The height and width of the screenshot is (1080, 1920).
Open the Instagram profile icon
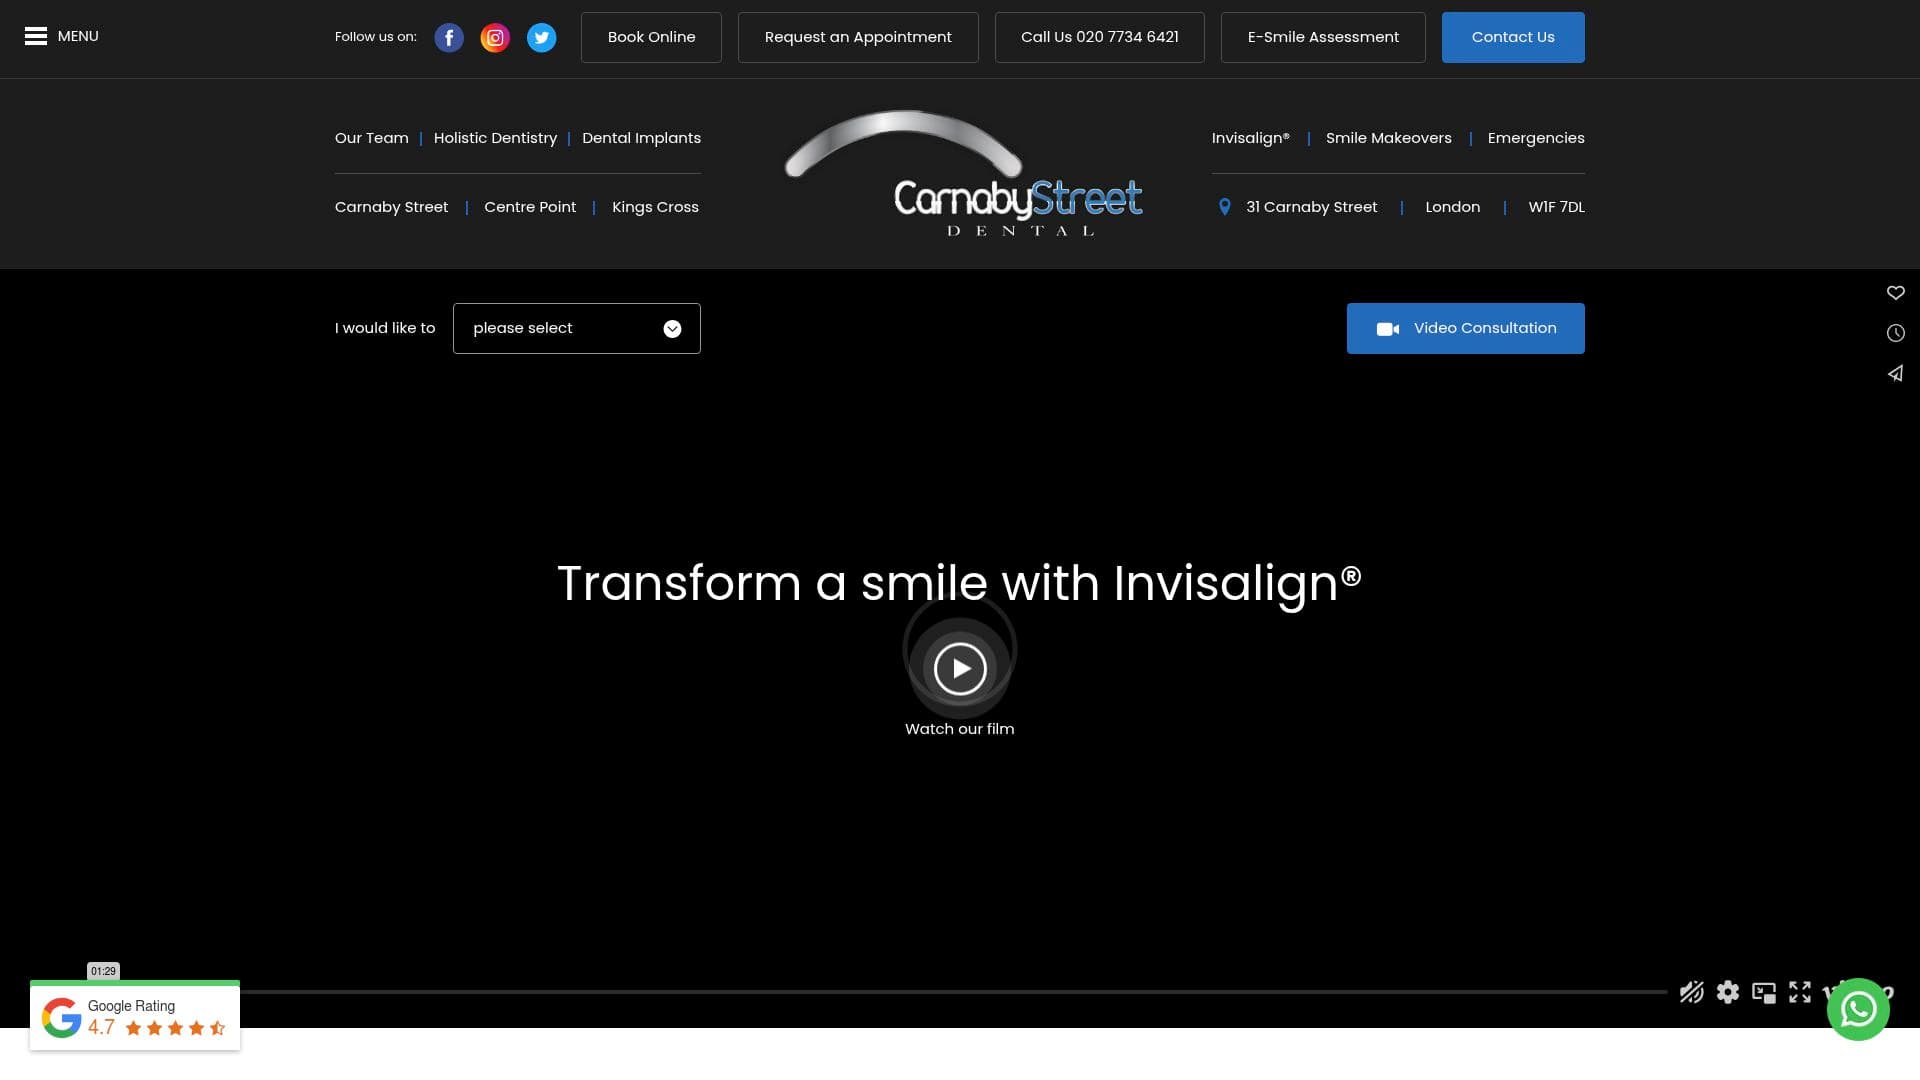[x=495, y=38]
